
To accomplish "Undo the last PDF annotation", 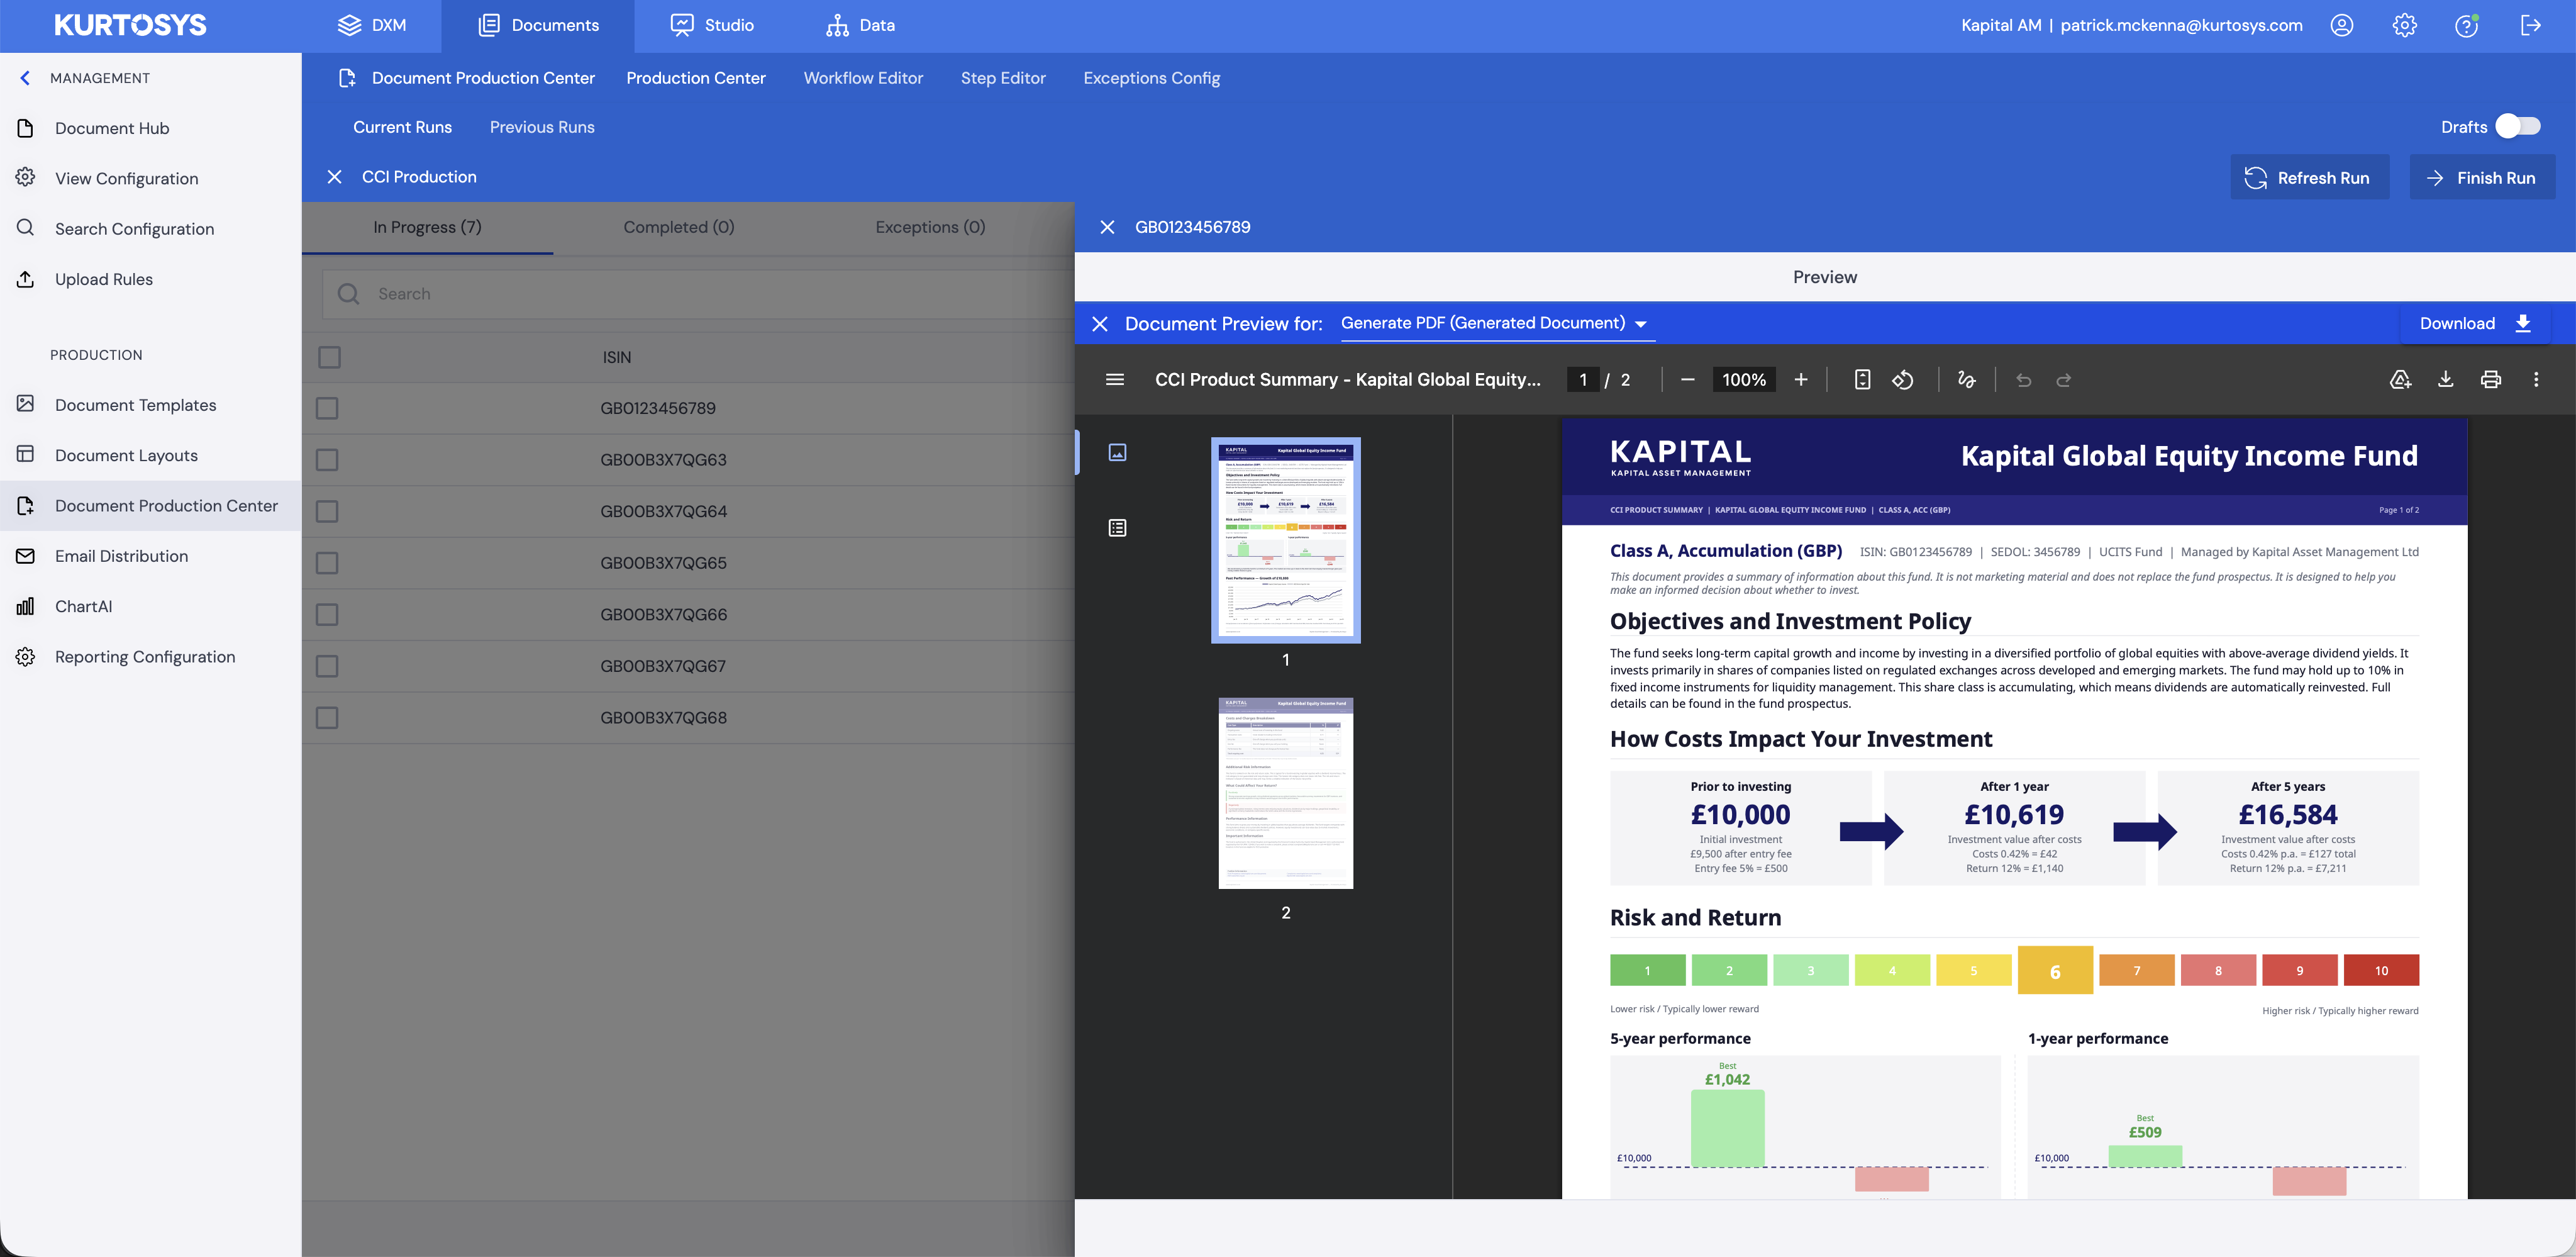I will pos(2024,380).
